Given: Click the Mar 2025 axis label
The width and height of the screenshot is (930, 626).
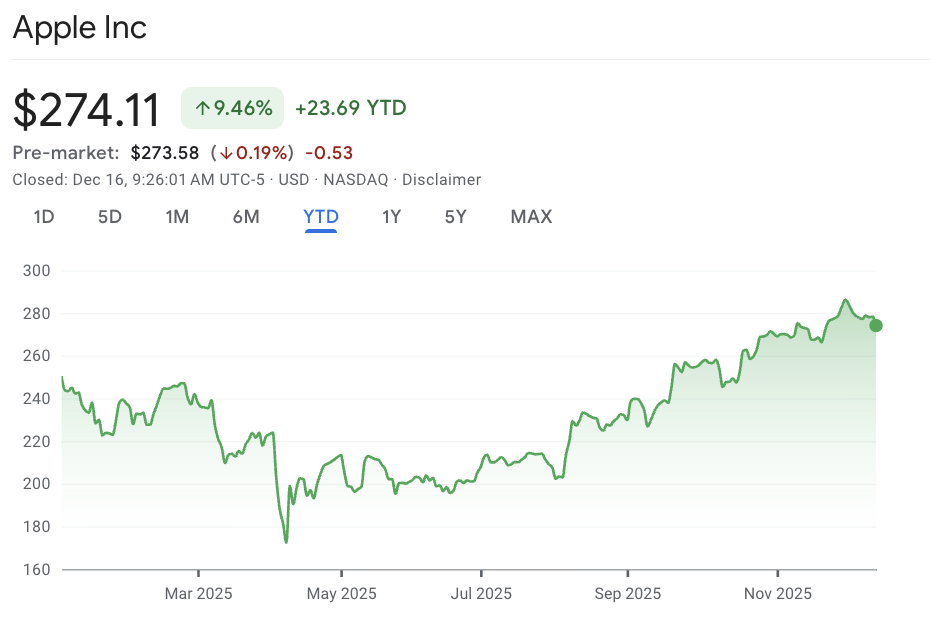Looking at the screenshot, I should [x=198, y=594].
